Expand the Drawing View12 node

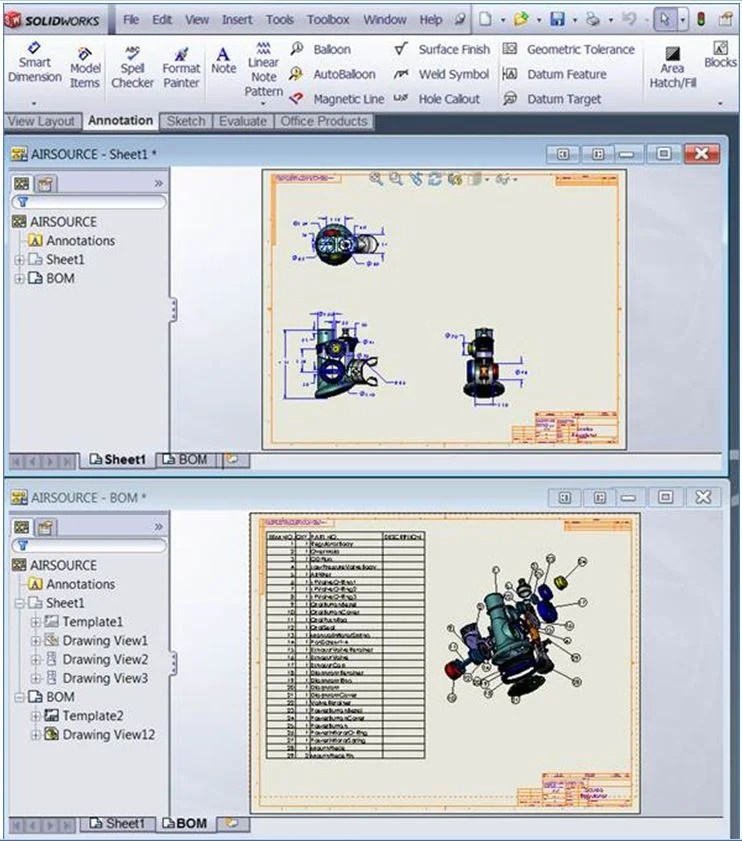(35, 735)
